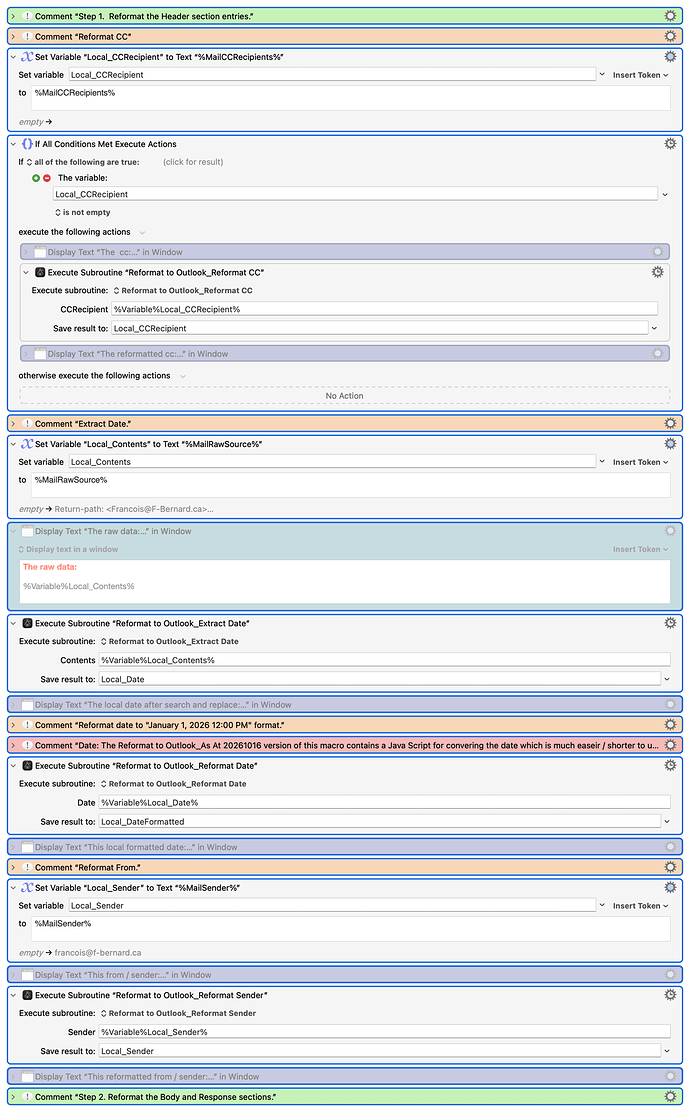Click Insert Token for the Local_Sender variable
Screen dimensions: 690x1114
tap(640, 906)
